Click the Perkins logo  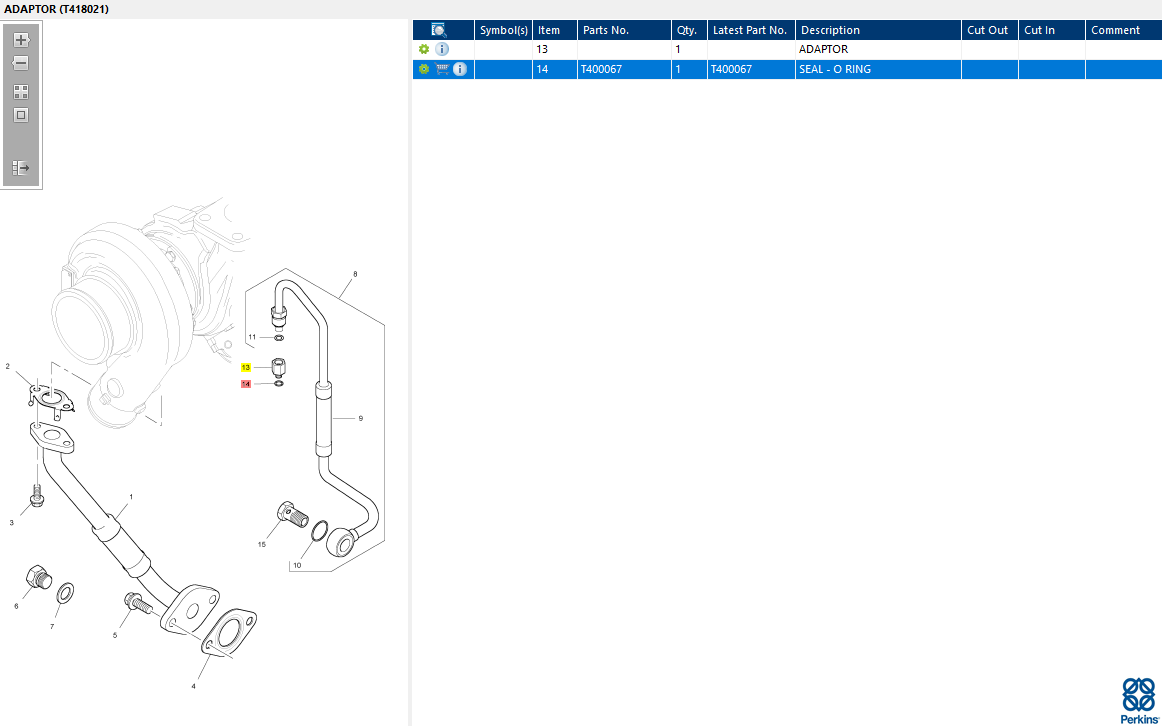[1138, 701]
